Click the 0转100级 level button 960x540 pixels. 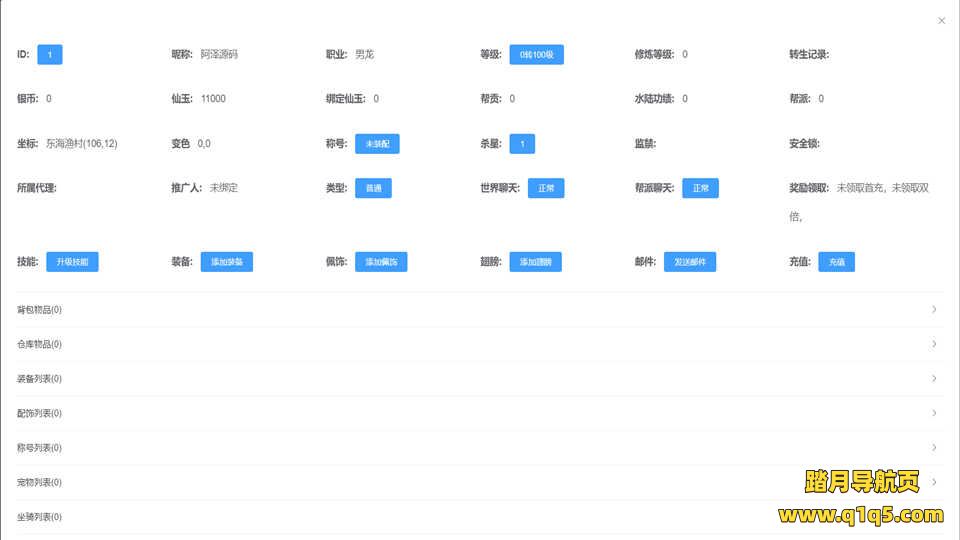[x=536, y=55]
